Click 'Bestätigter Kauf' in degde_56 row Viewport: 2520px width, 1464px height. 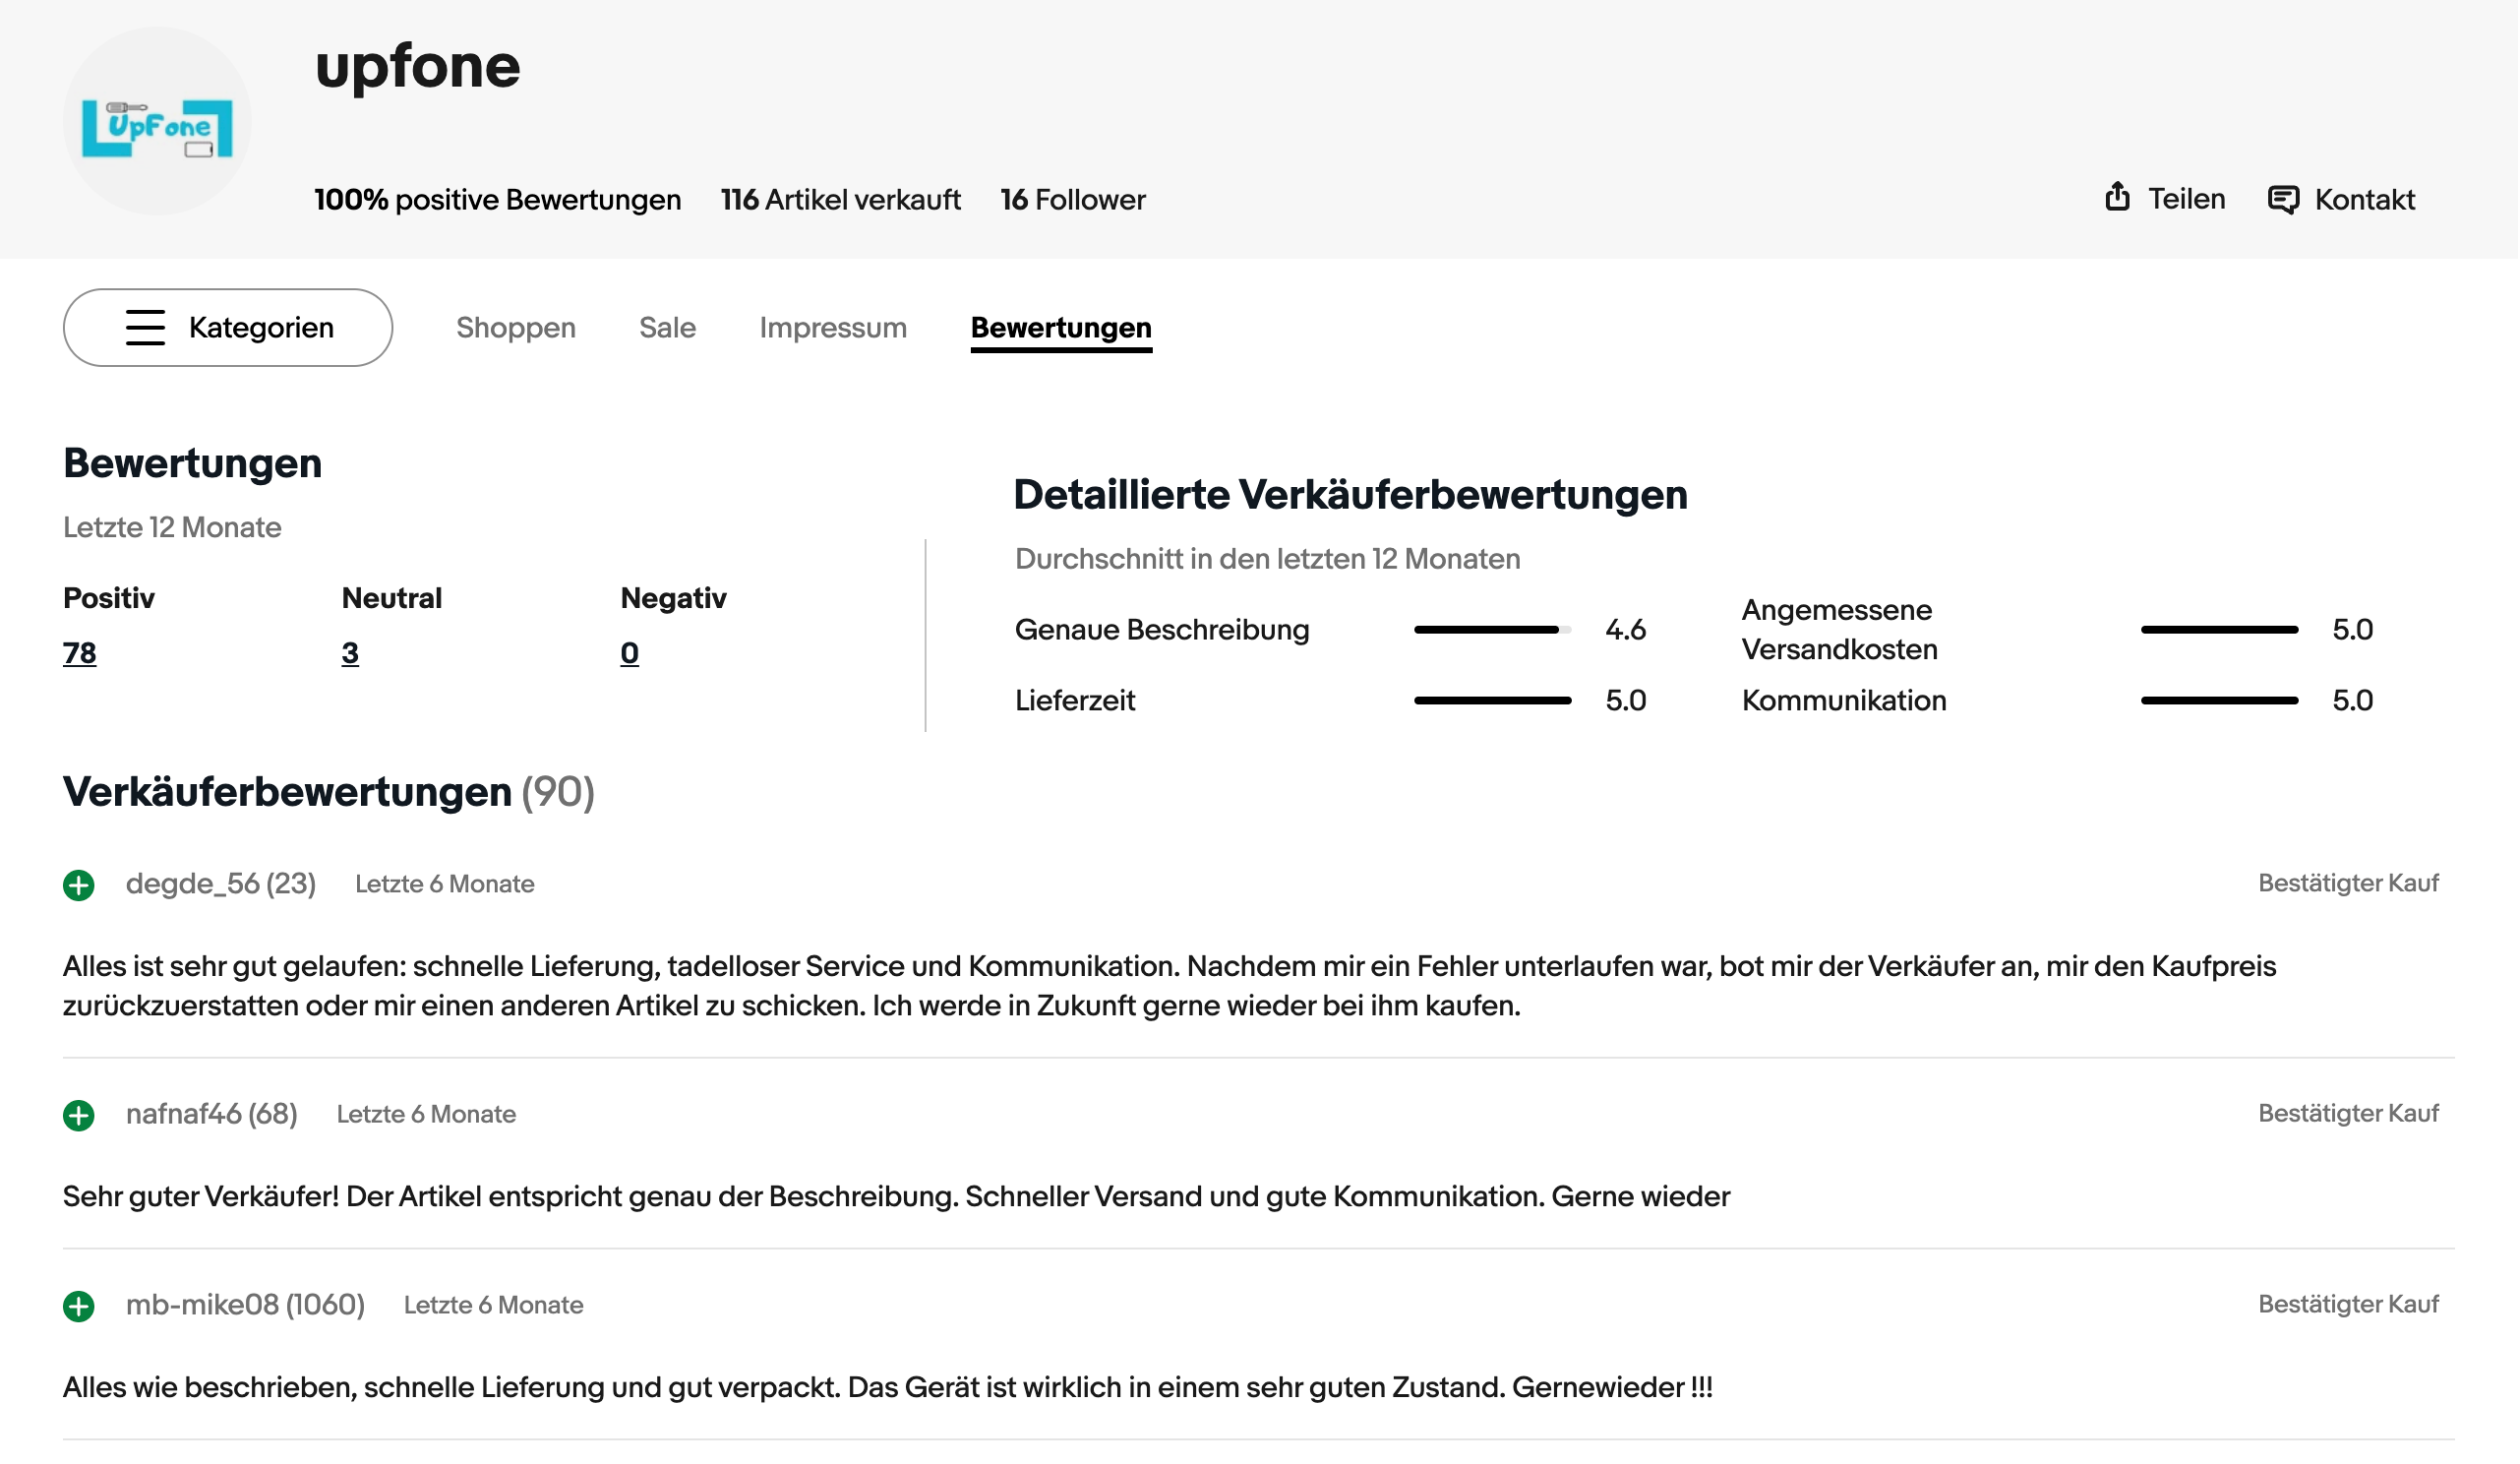click(2350, 884)
